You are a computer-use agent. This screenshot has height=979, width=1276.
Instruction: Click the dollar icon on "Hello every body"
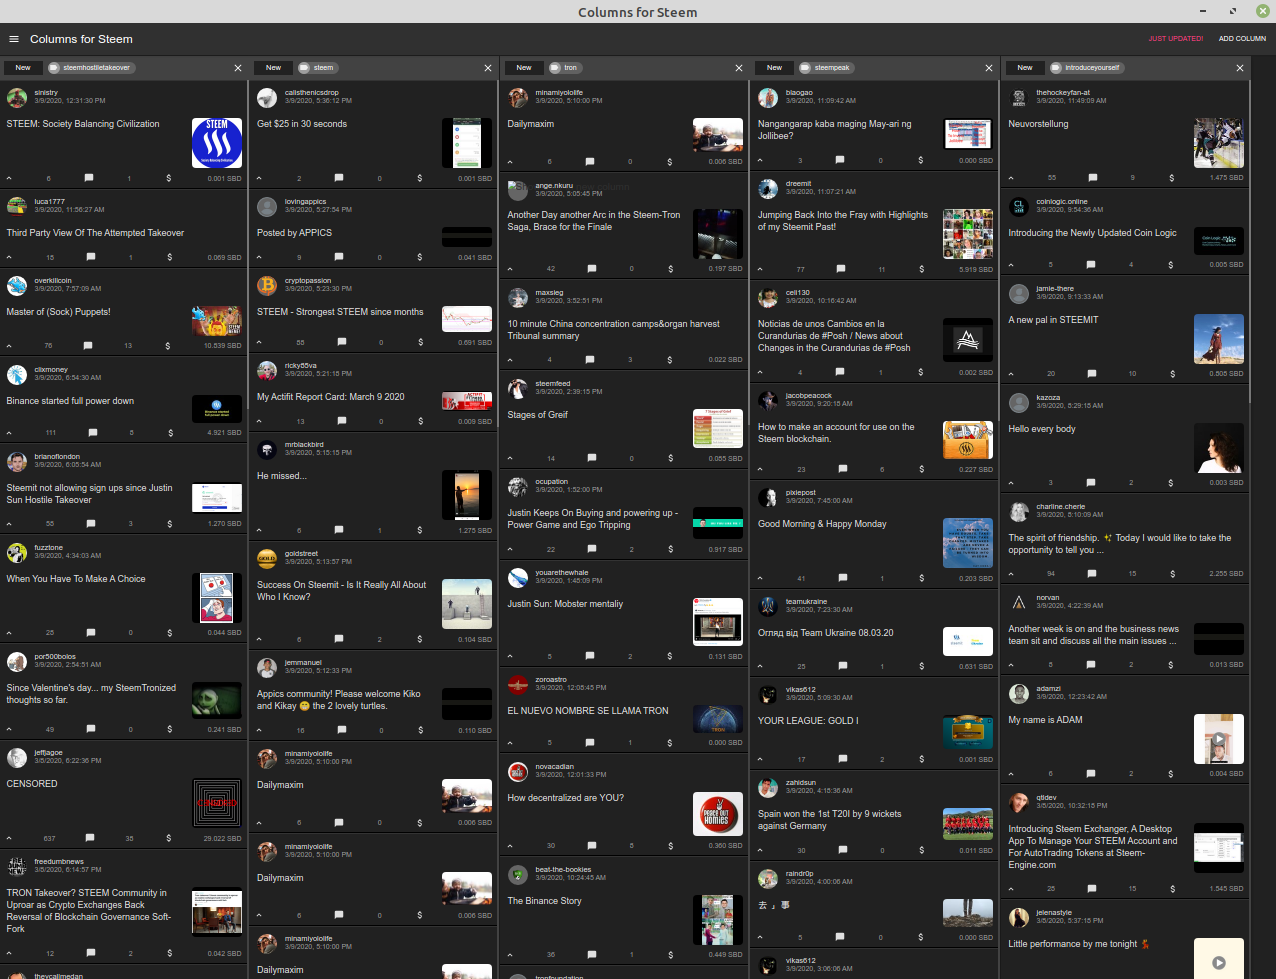click(1172, 482)
